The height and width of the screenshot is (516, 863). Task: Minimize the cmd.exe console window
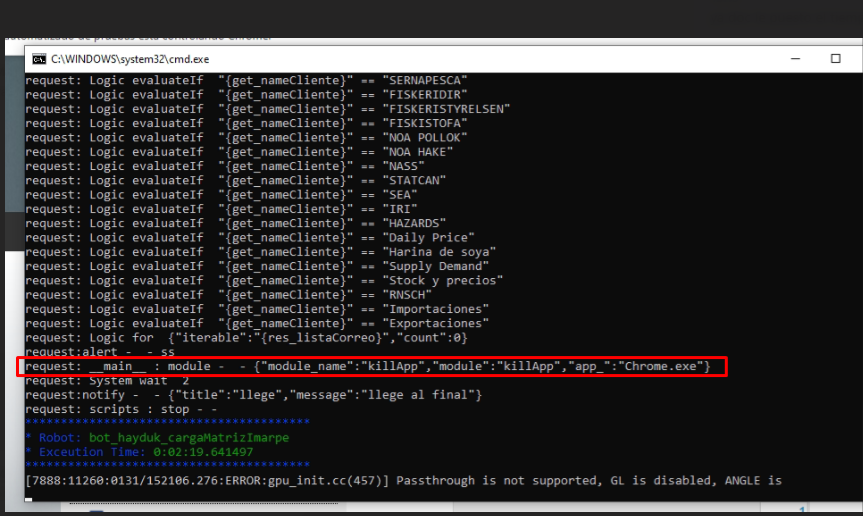click(786, 59)
